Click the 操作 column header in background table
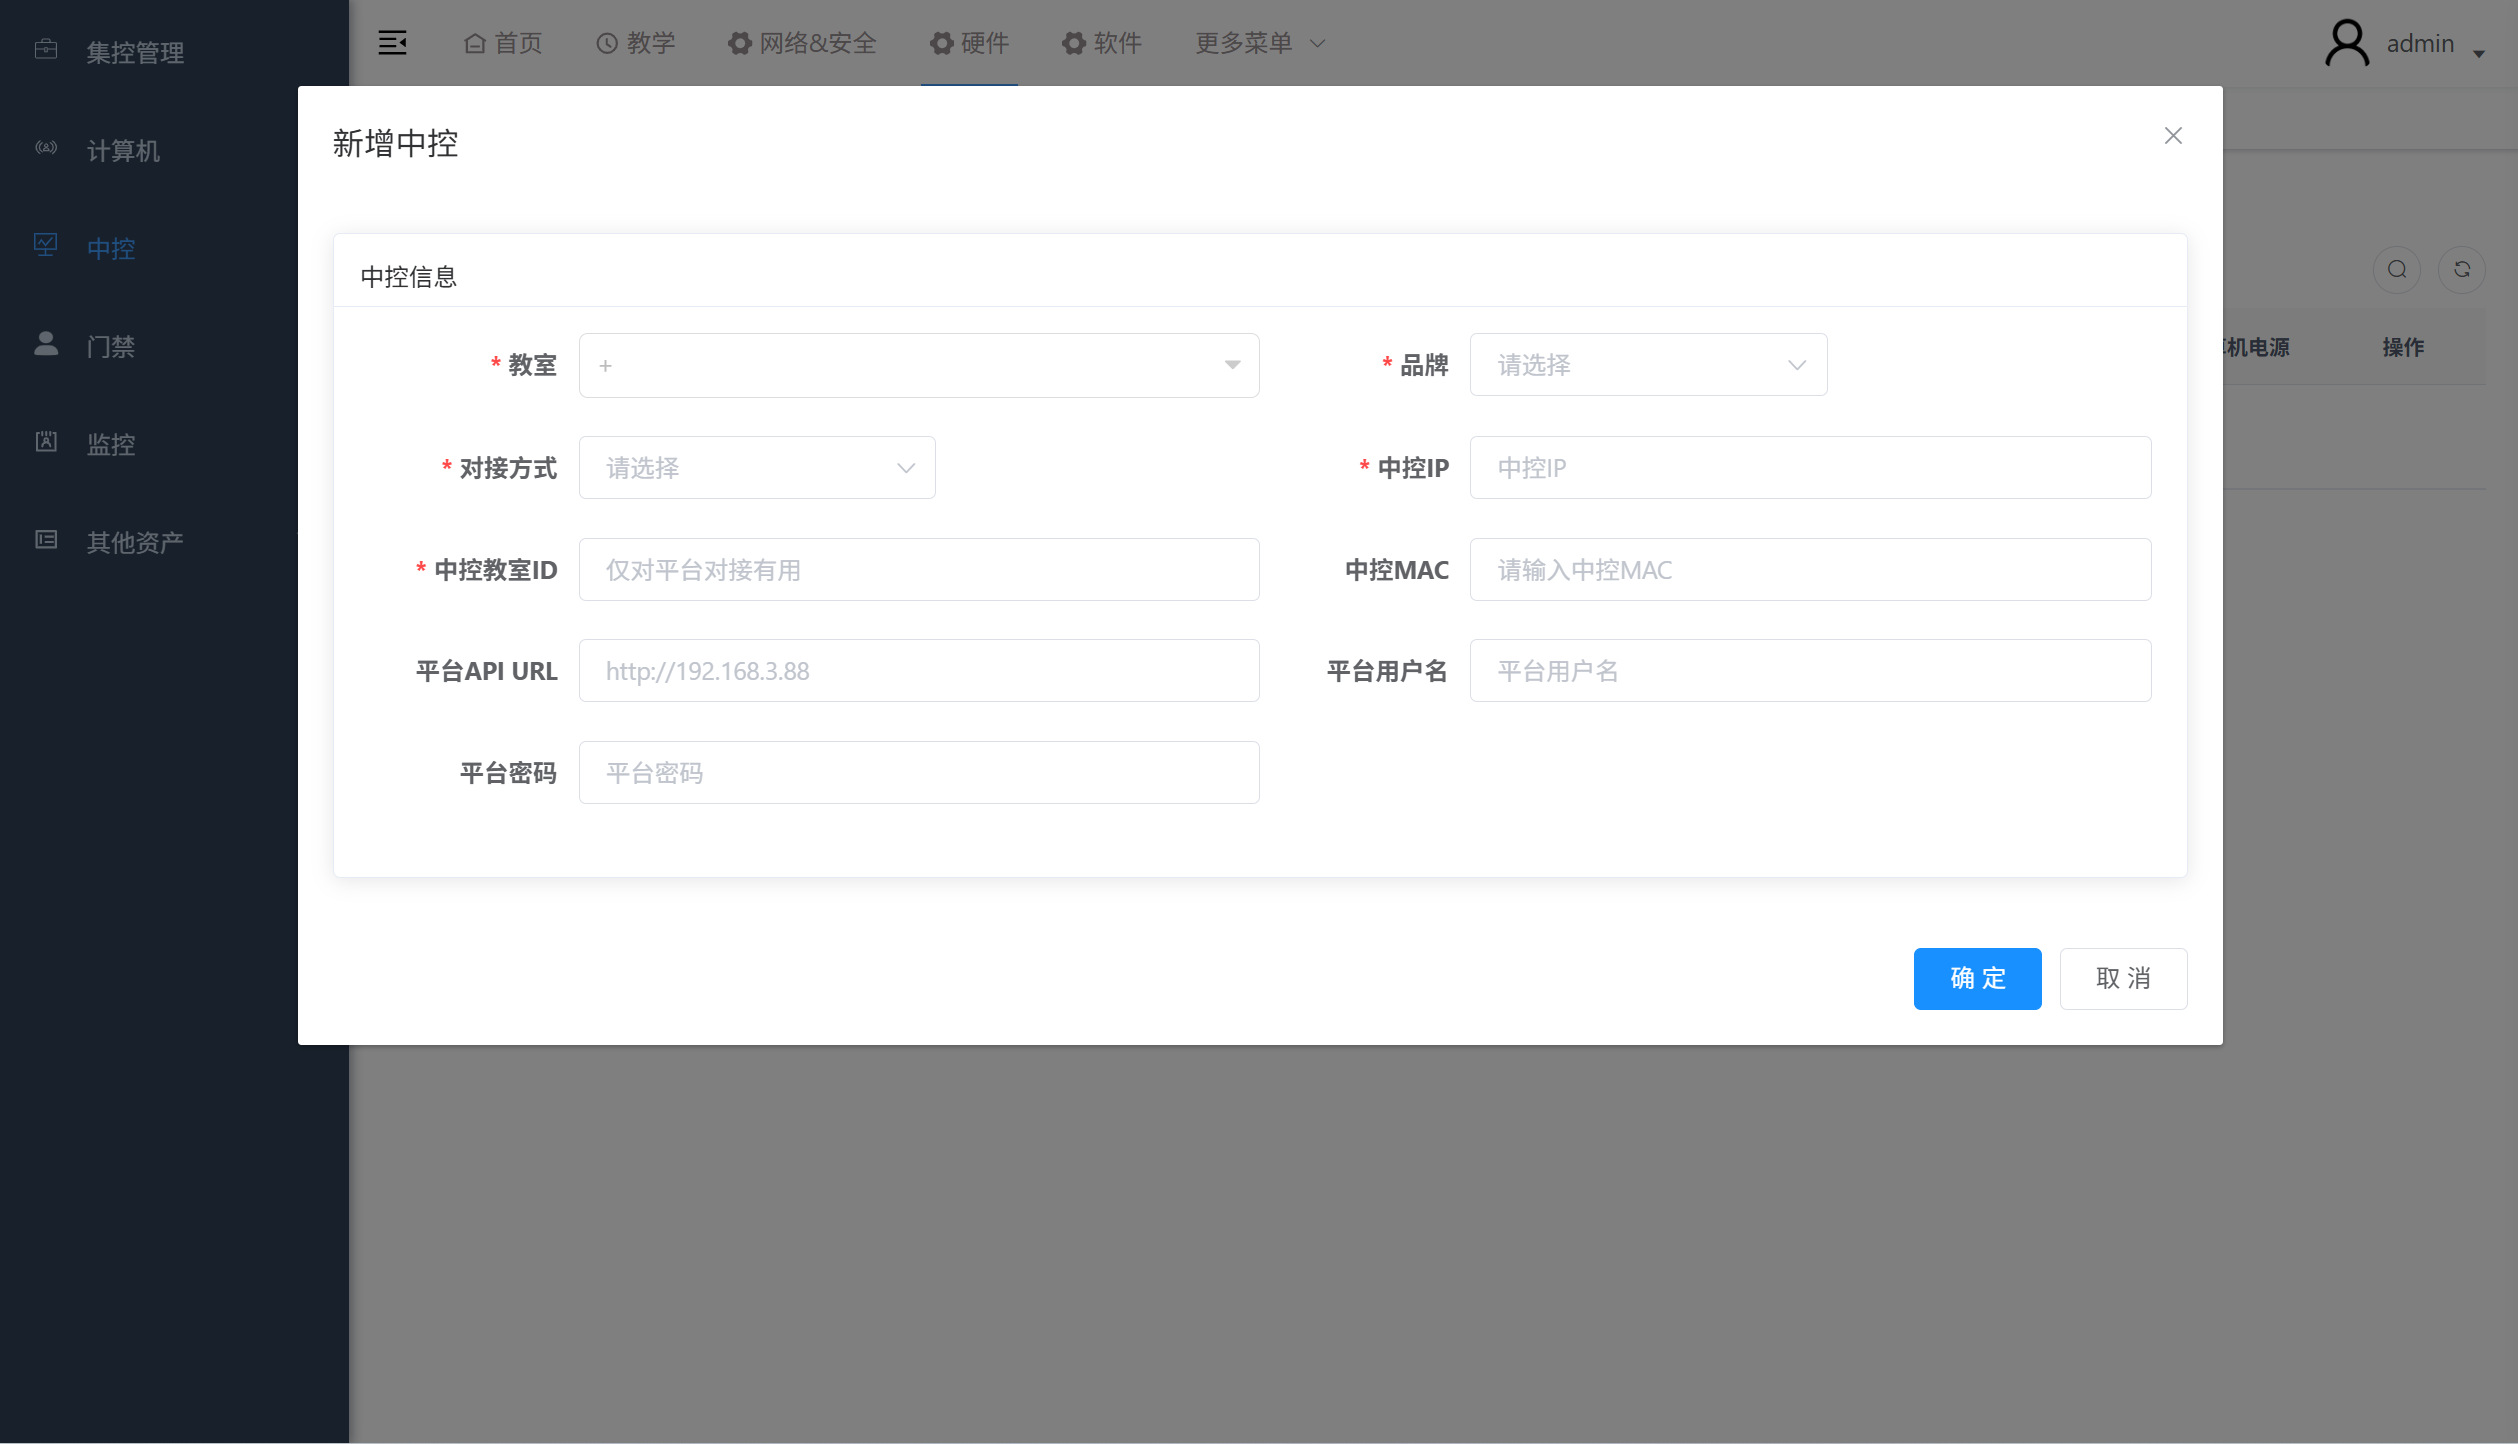The height and width of the screenshot is (1444, 2518). [2403, 347]
